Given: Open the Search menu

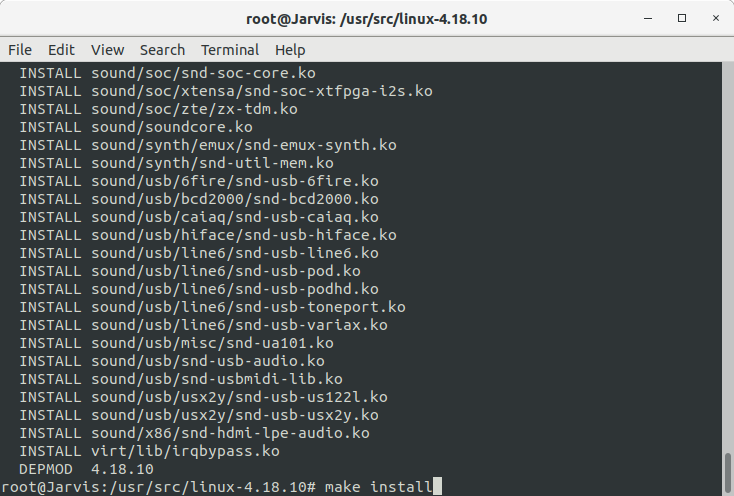Looking at the screenshot, I should pyautogui.click(x=162, y=50).
